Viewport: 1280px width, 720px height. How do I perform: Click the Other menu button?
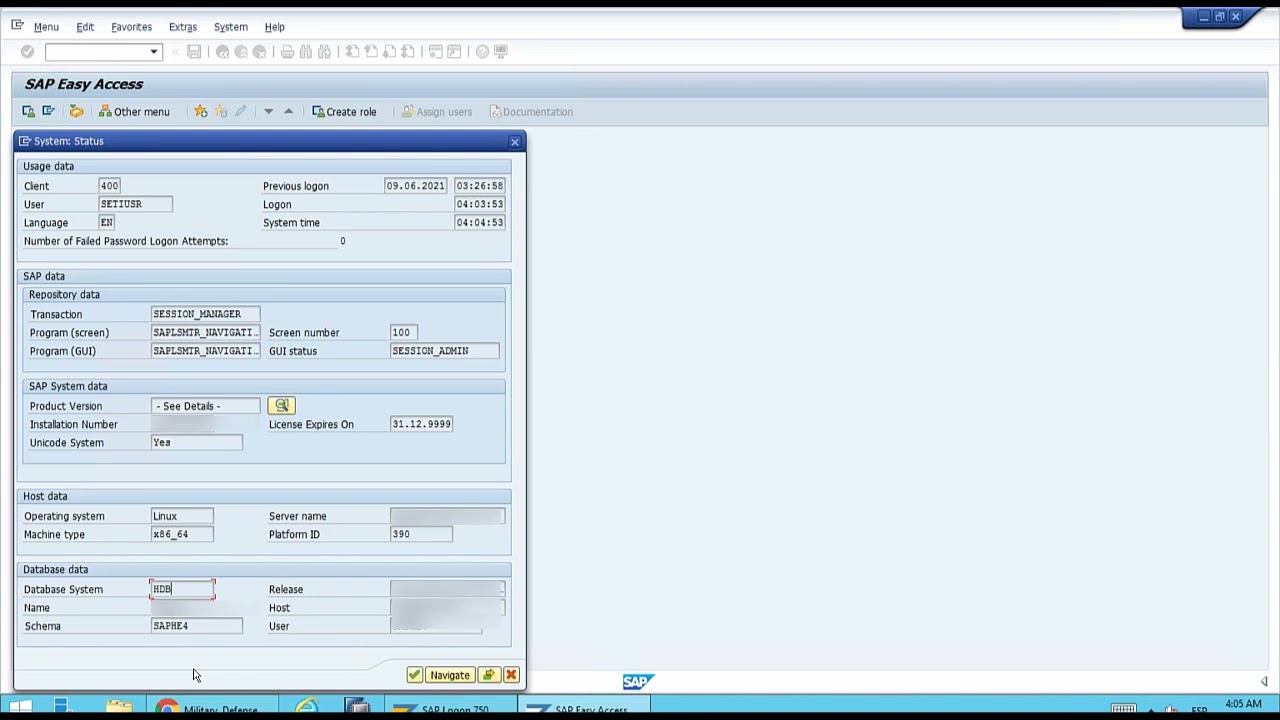click(134, 111)
